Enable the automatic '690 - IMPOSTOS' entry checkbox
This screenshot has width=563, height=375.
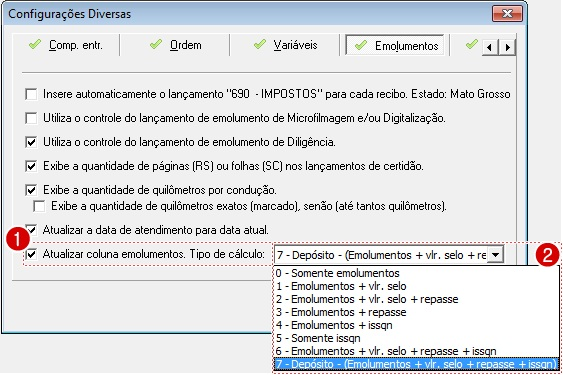pyautogui.click(x=31, y=94)
